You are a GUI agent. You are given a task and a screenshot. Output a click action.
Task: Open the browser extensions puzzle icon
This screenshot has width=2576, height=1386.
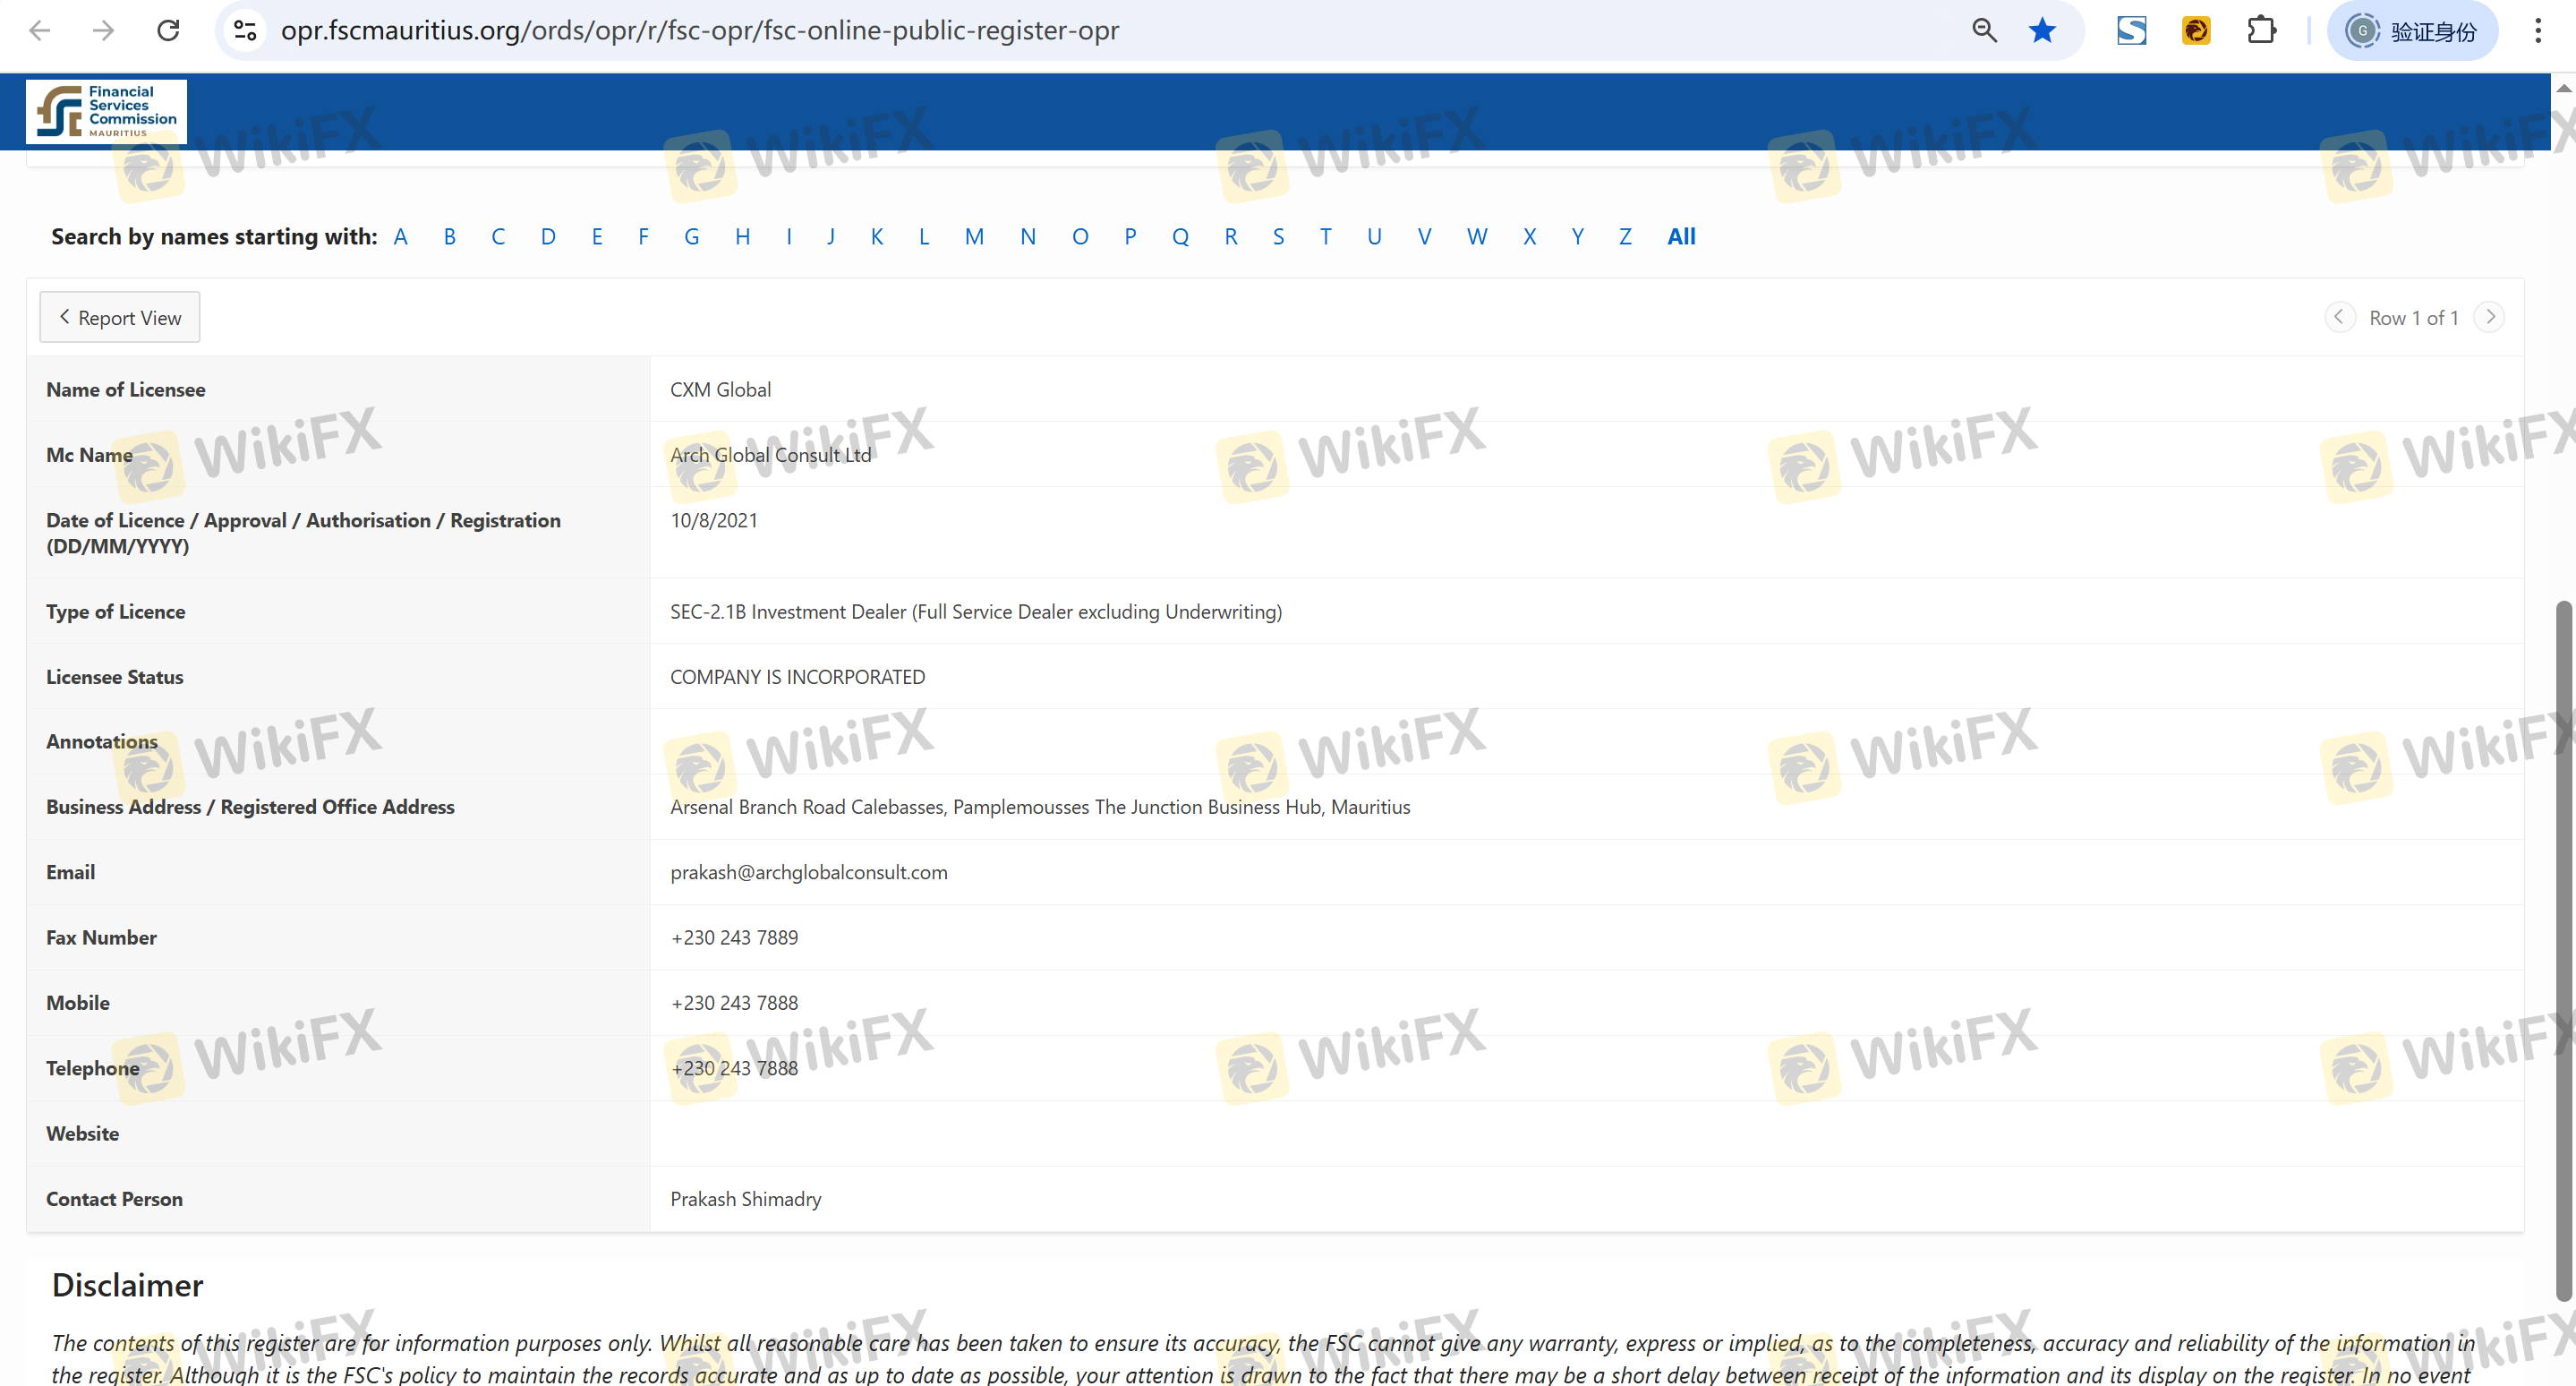(x=2261, y=30)
